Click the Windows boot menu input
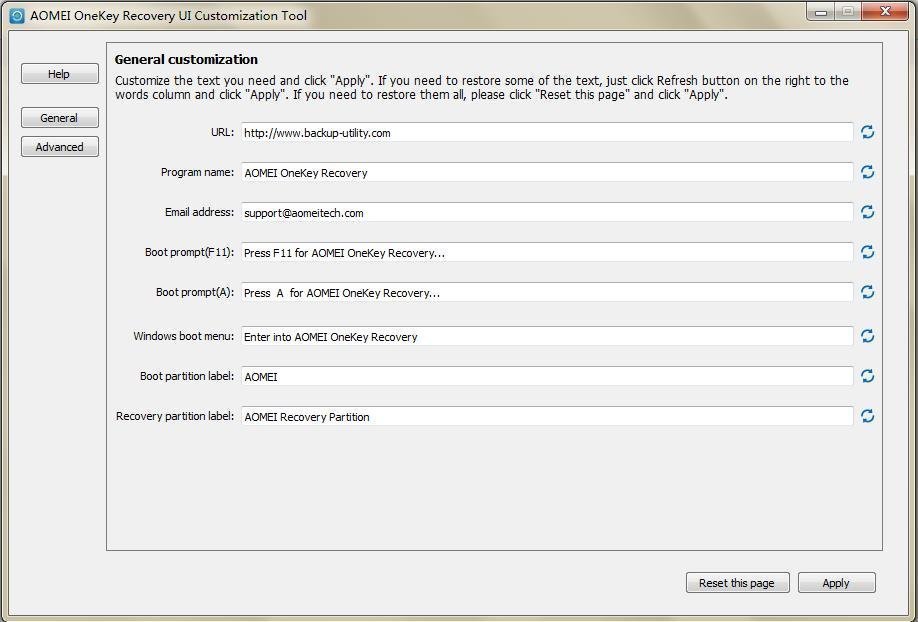 pos(546,336)
